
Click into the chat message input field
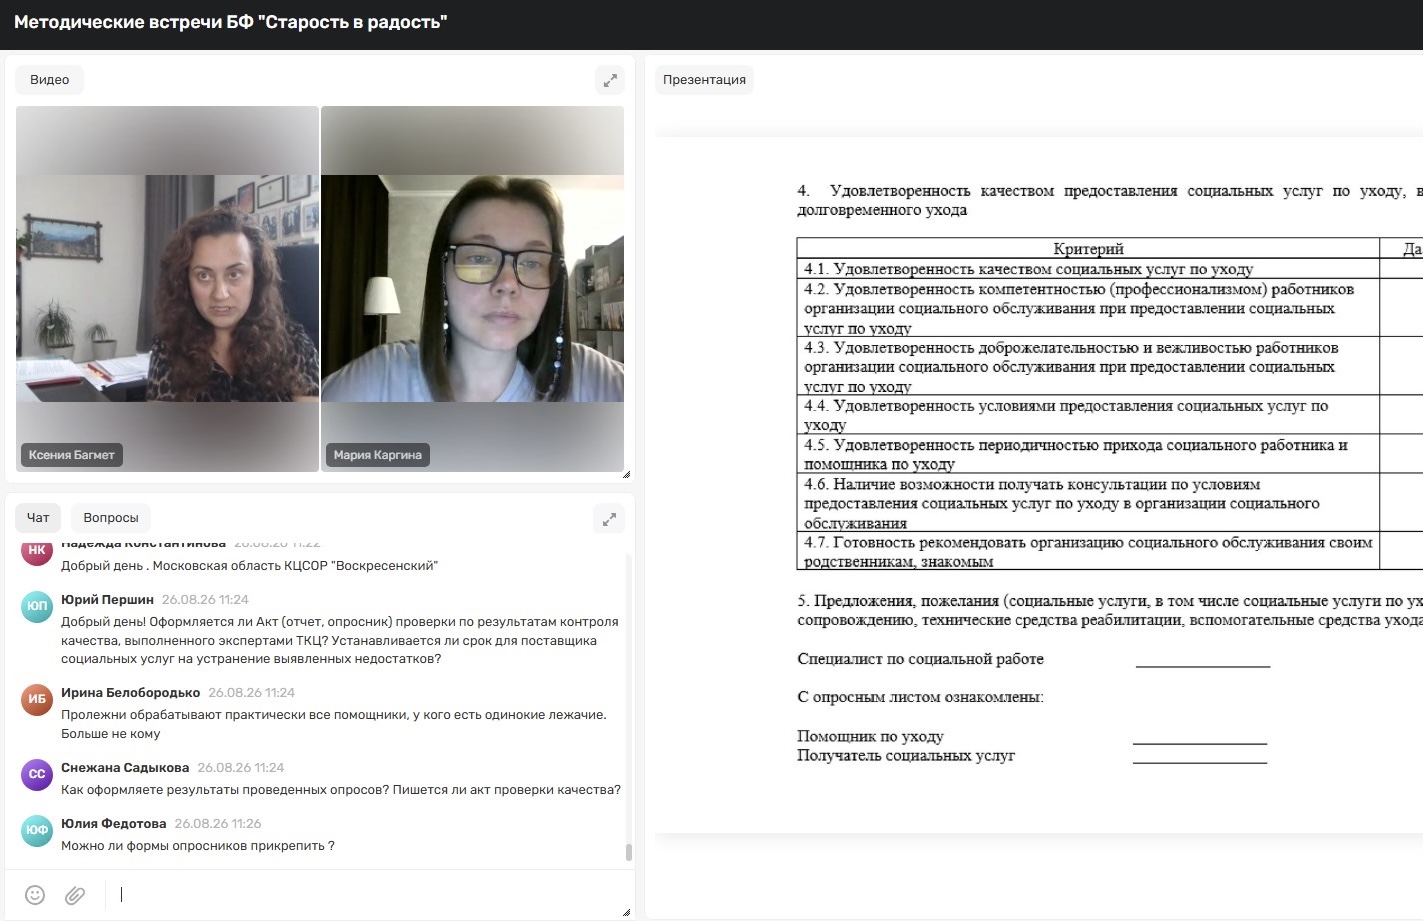(365, 895)
